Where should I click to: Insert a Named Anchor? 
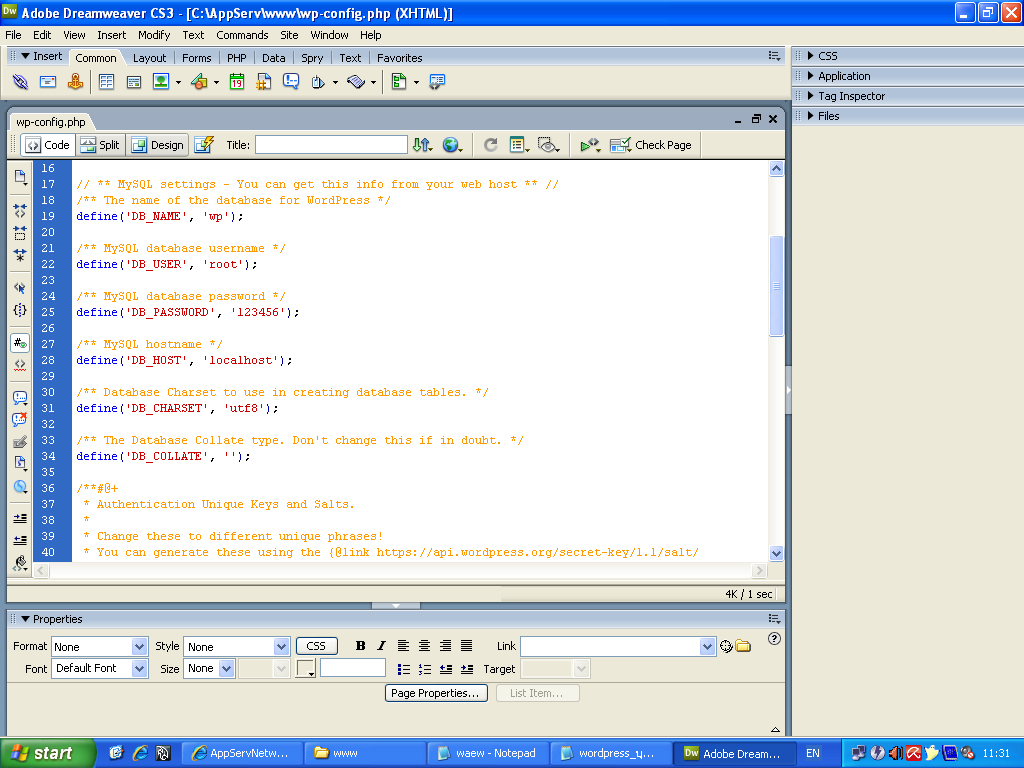coord(75,82)
